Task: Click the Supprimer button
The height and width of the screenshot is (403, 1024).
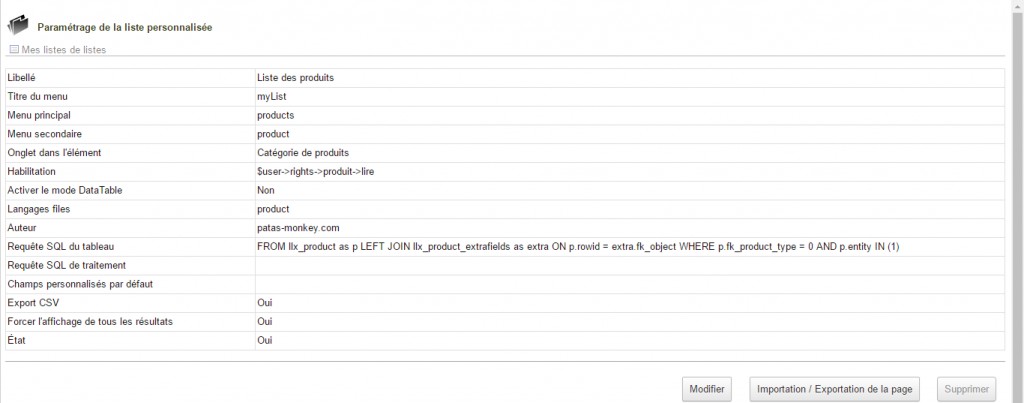Action: (966, 388)
